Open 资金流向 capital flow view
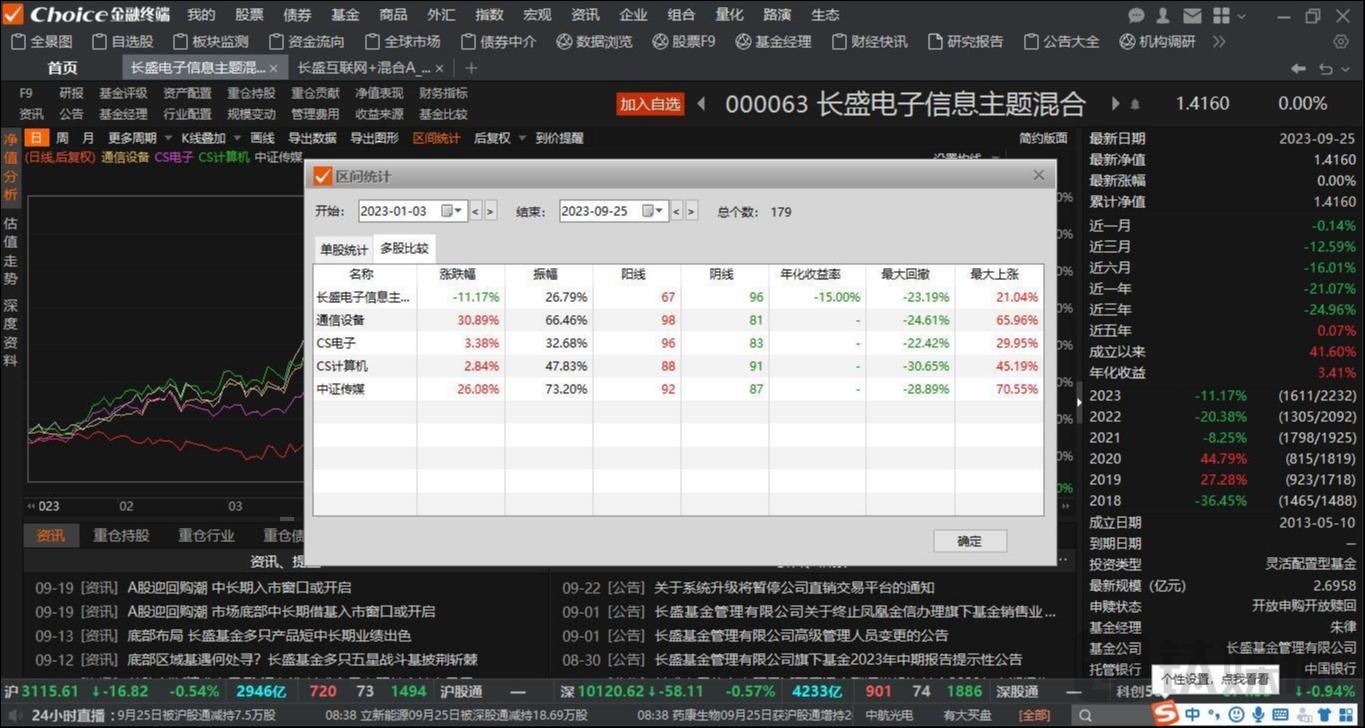The width and height of the screenshot is (1365, 728). point(306,41)
